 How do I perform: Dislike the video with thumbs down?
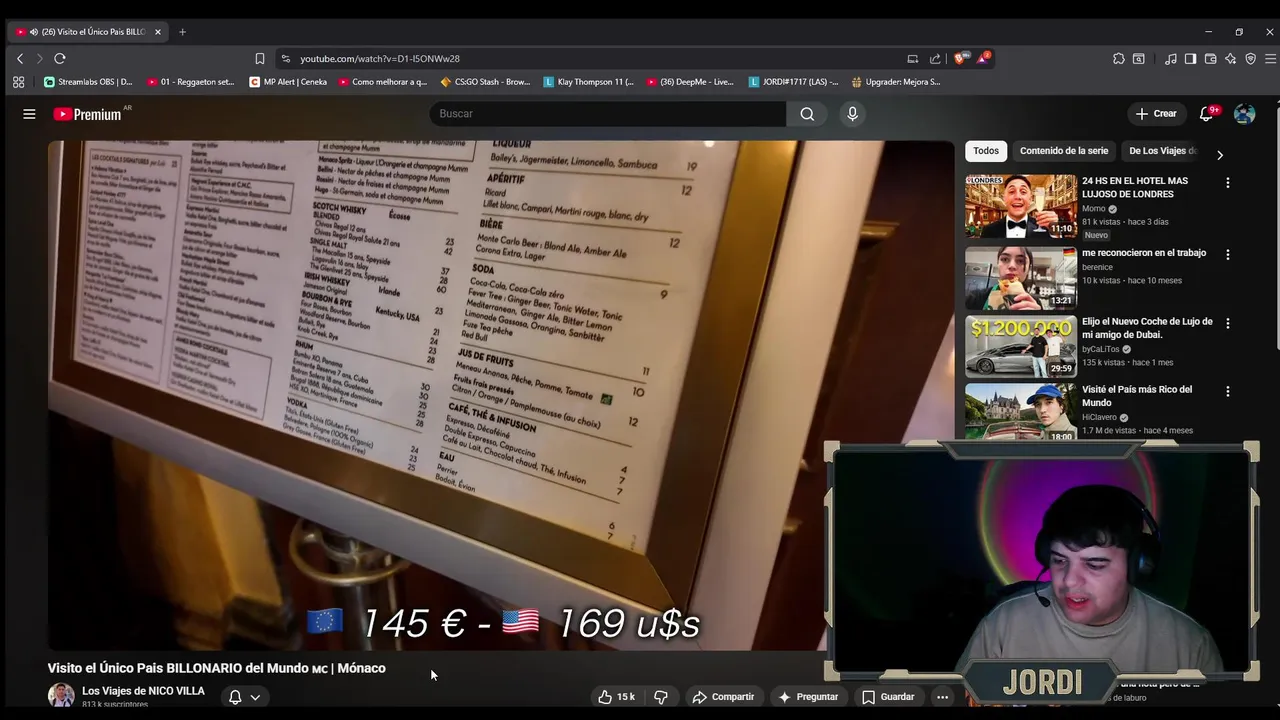point(661,697)
